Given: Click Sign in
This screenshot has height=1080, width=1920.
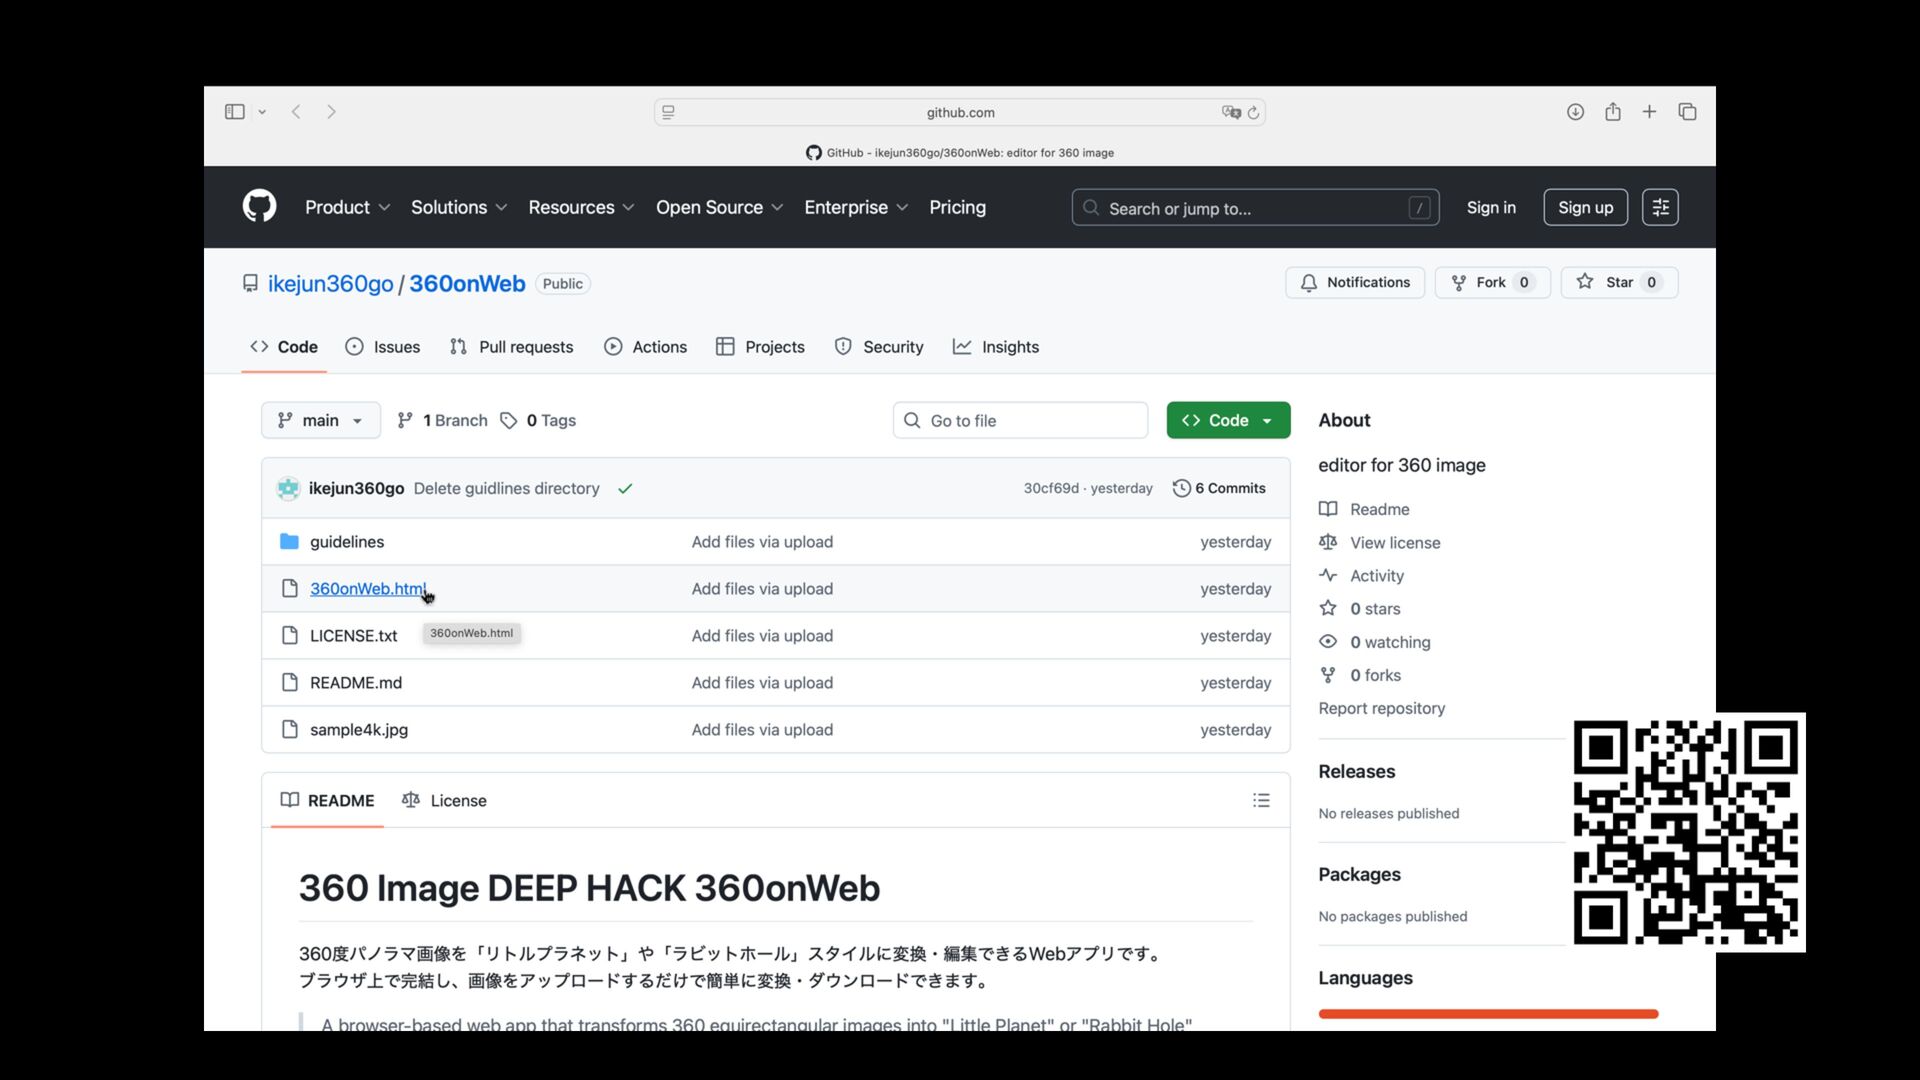Looking at the screenshot, I should tap(1491, 207).
